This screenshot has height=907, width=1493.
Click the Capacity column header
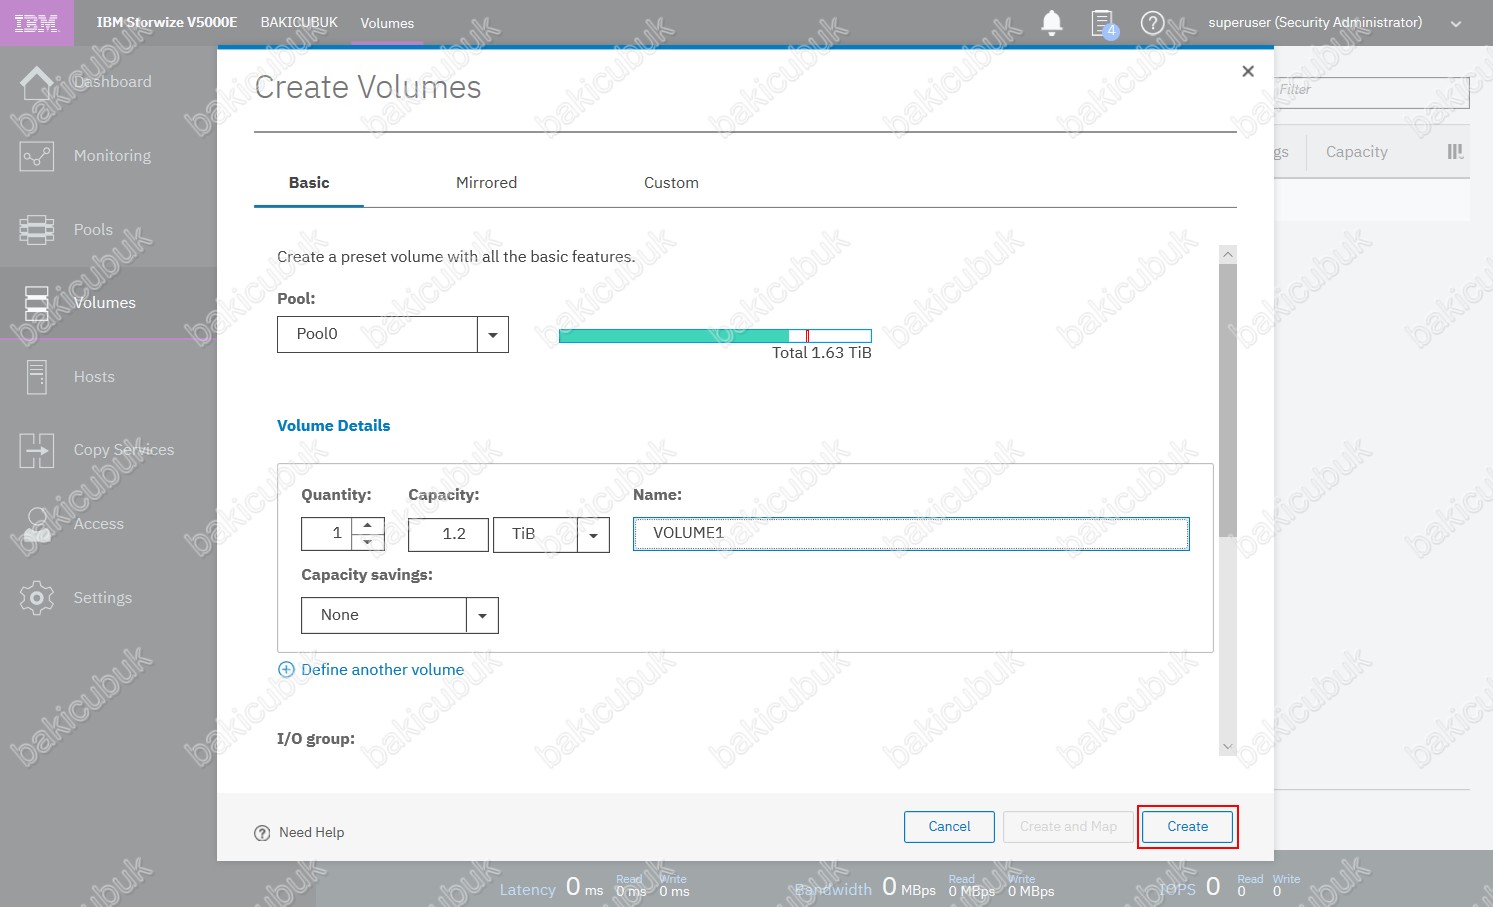coord(1356,152)
